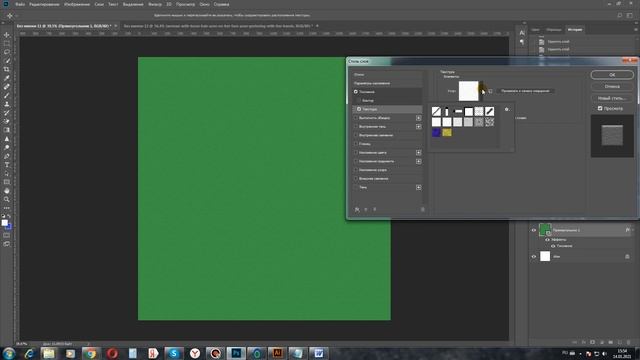Click the move effect up arrow in dialog

coord(366,209)
